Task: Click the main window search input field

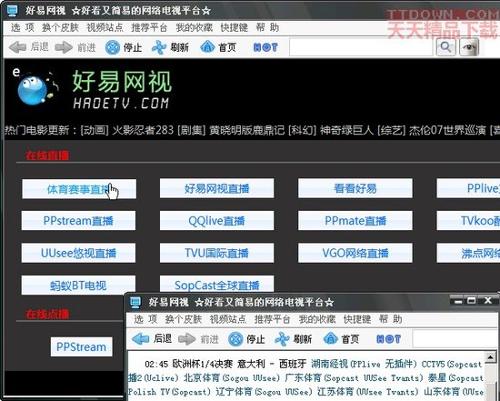Action: click(362, 47)
